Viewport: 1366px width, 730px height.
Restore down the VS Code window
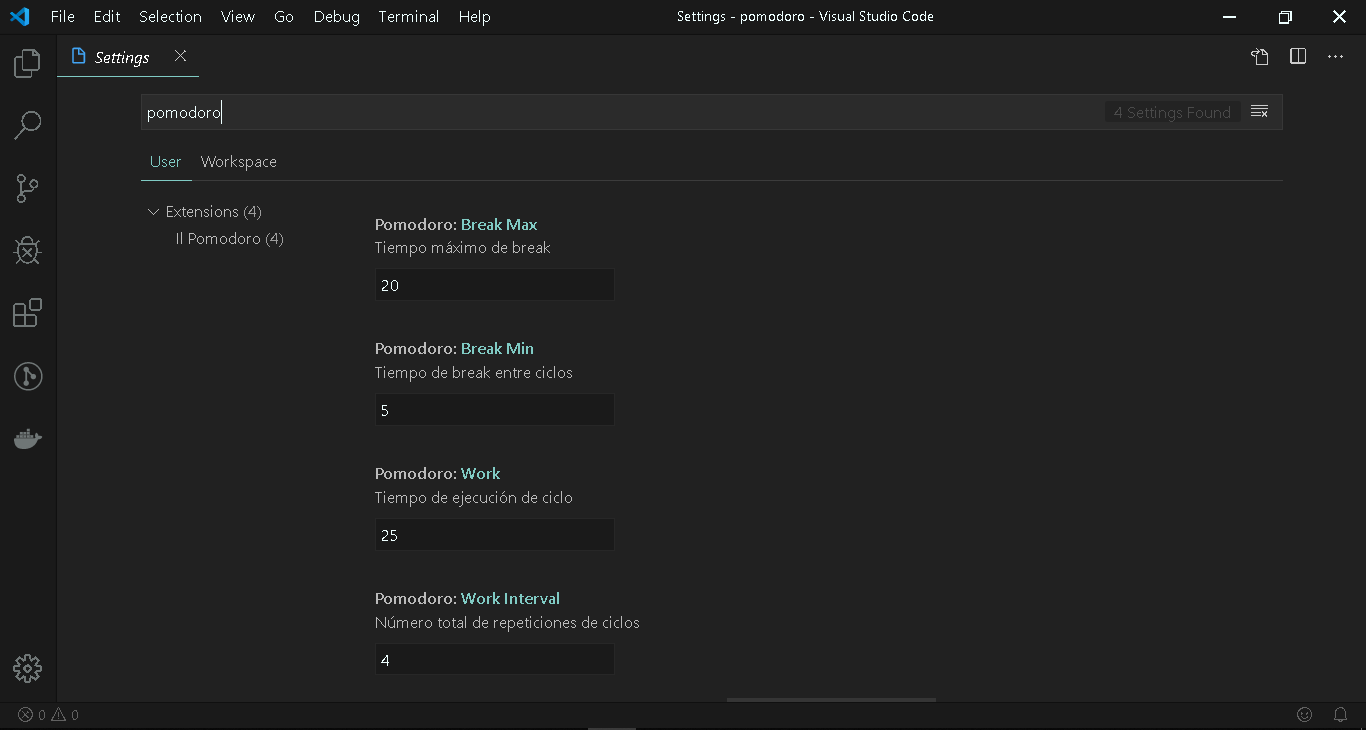[1285, 16]
